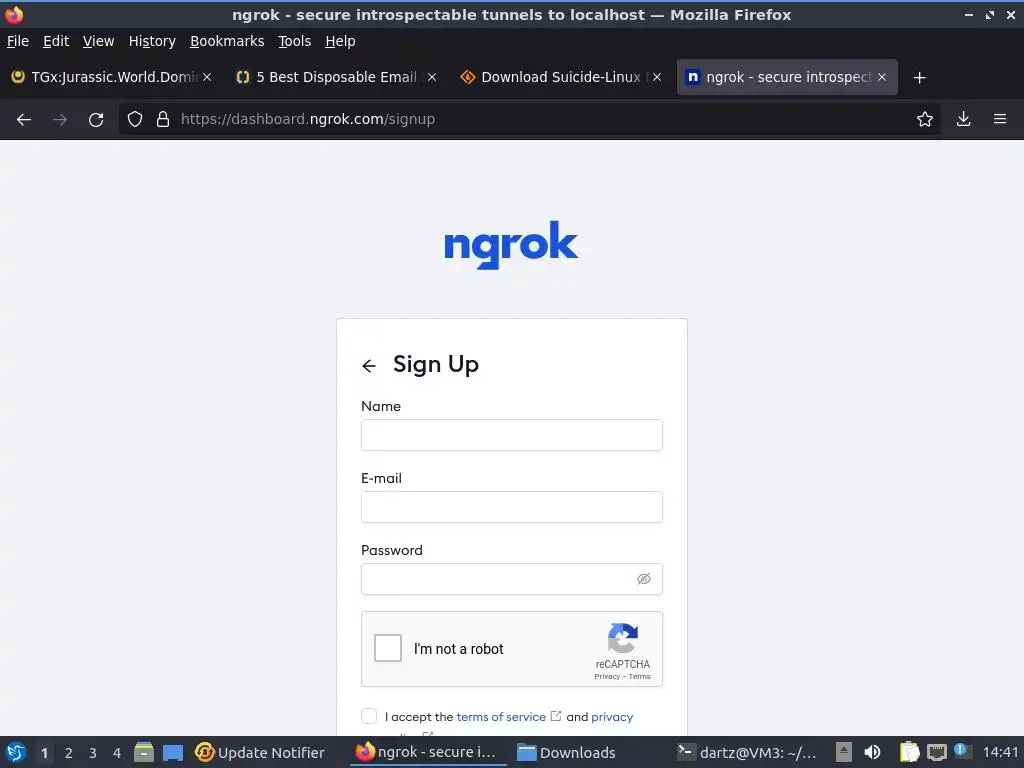The width and height of the screenshot is (1024, 768).
Task: Close the 5 Best Disposable Email tab
Action: (x=432, y=77)
